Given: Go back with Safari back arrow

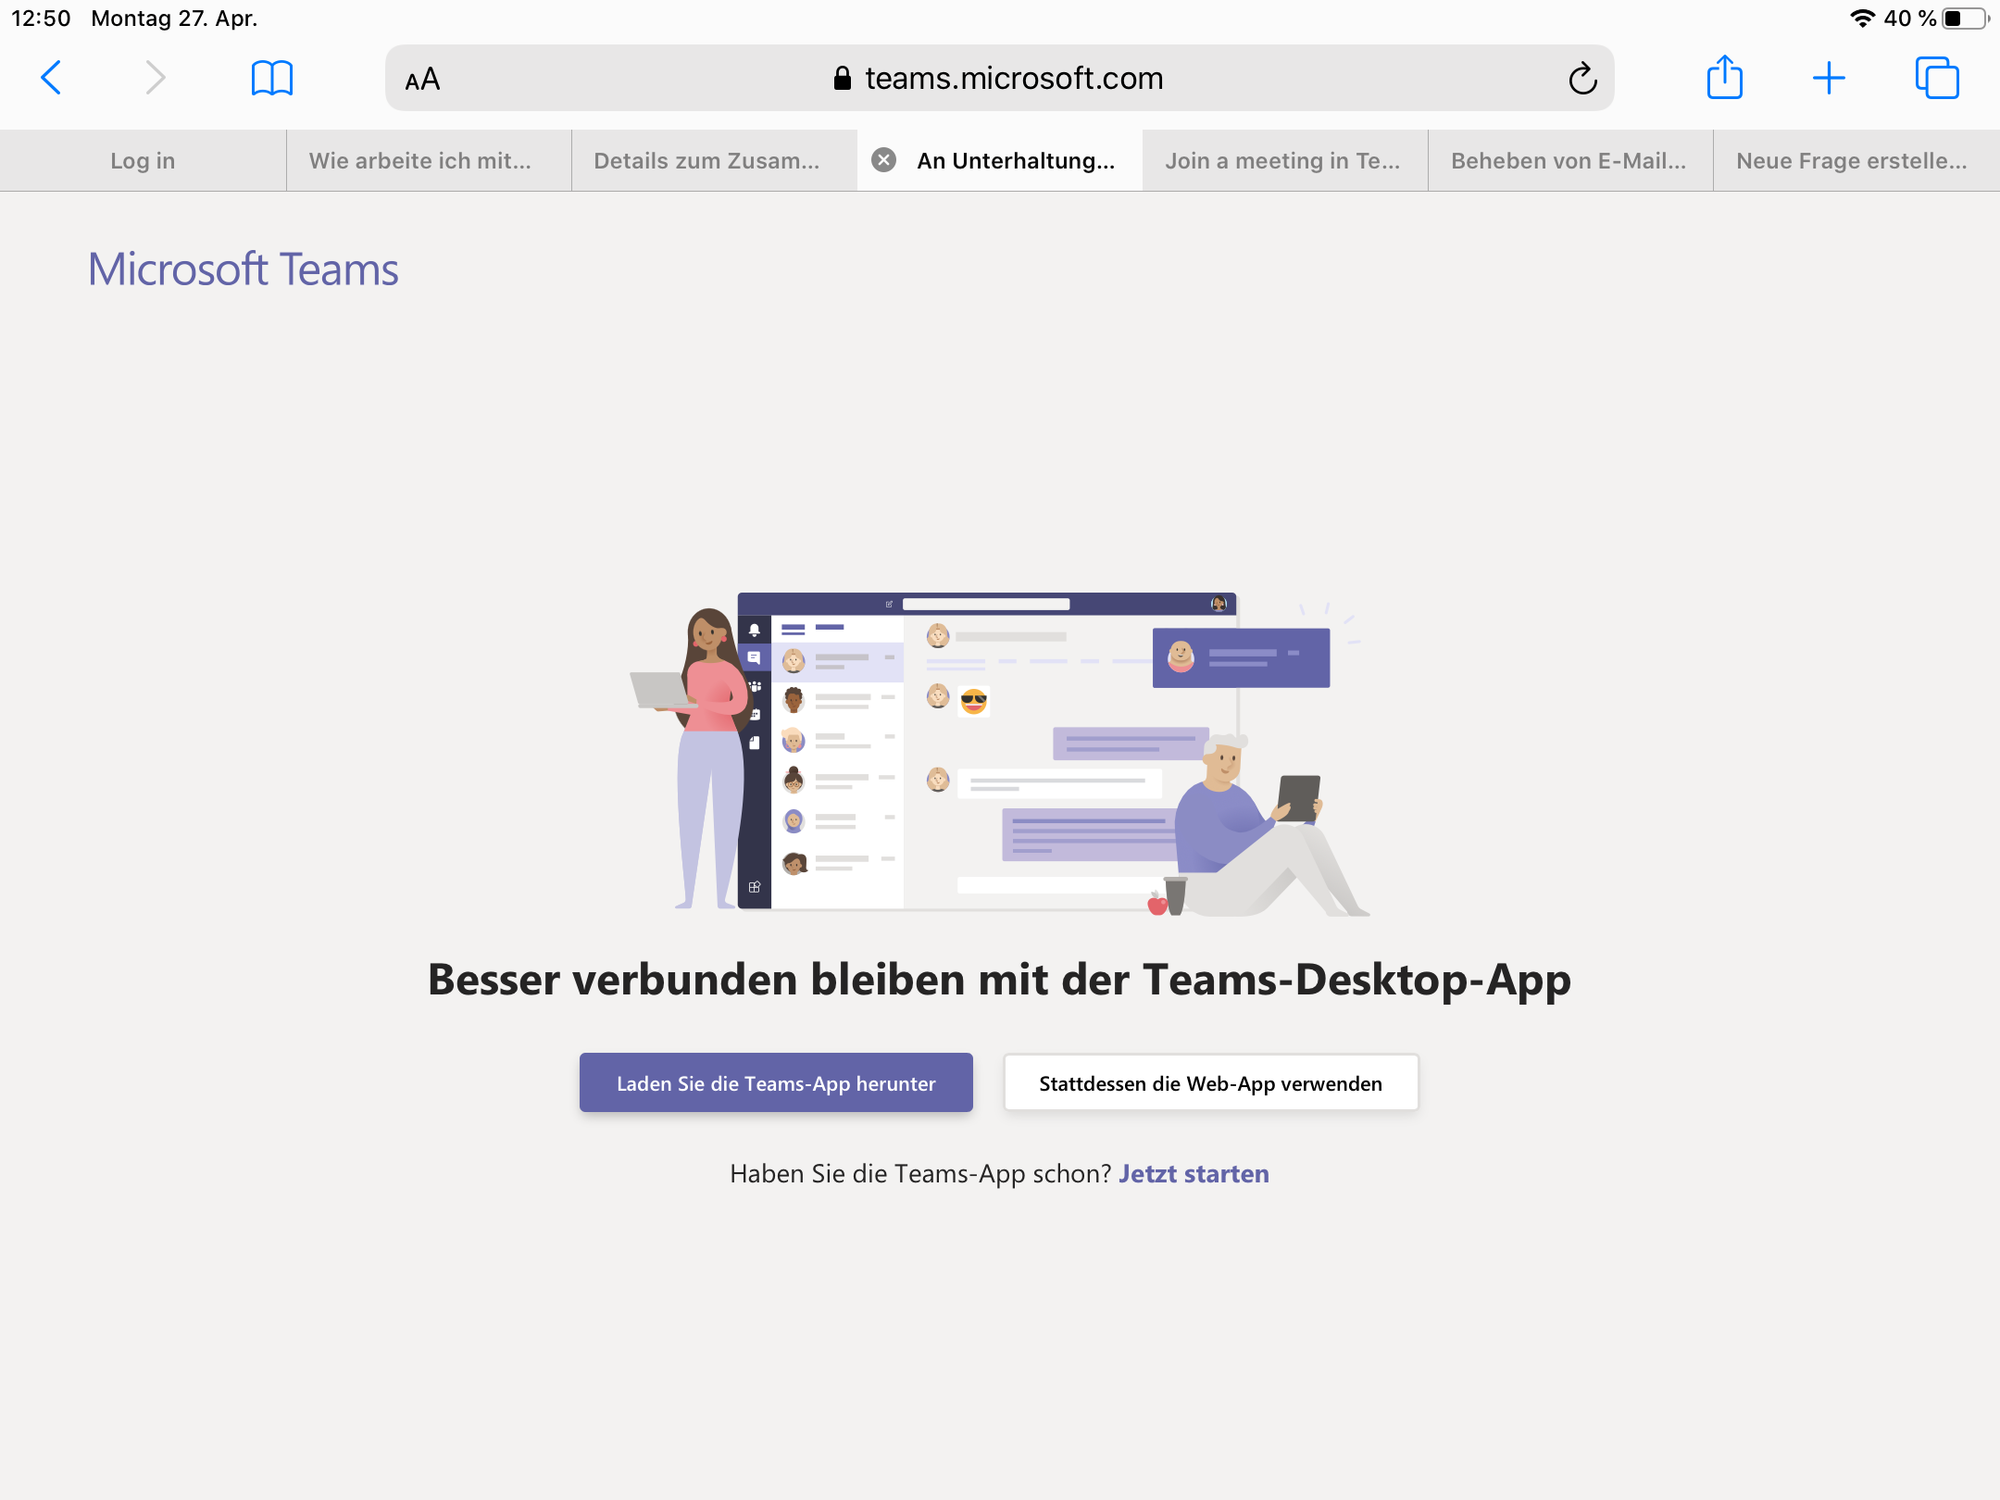Looking at the screenshot, I should (51, 78).
